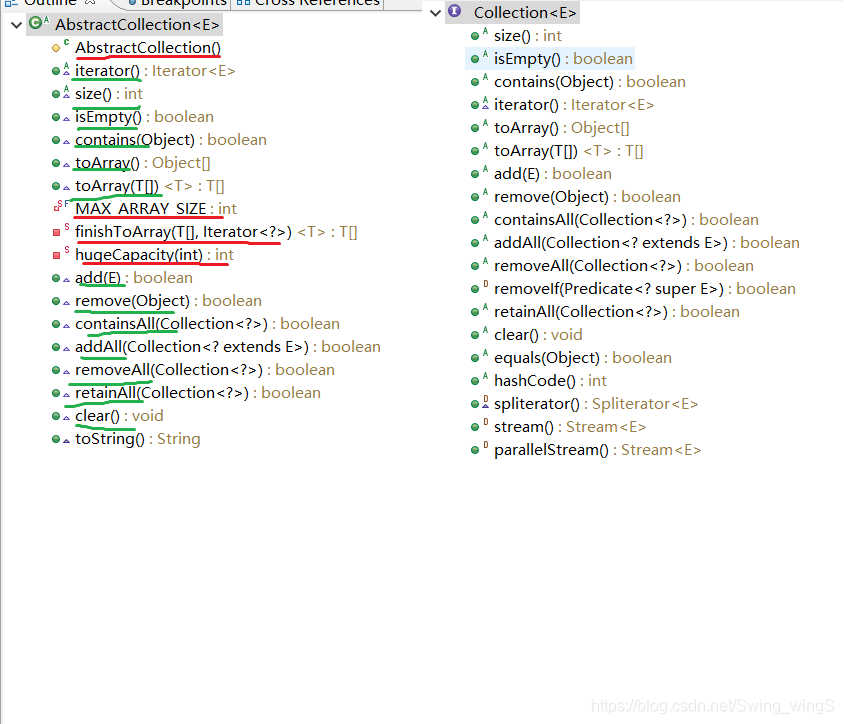Select parallelStream() : Stream<E> method
This screenshot has width=844, height=724.
pyautogui.click(x=597, y=450)
